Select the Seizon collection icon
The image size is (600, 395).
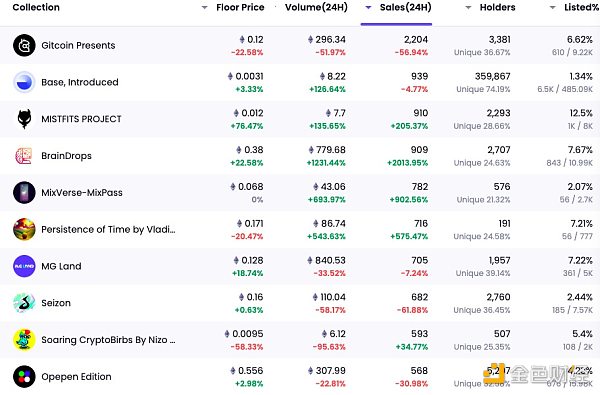(x=24, y=303)
